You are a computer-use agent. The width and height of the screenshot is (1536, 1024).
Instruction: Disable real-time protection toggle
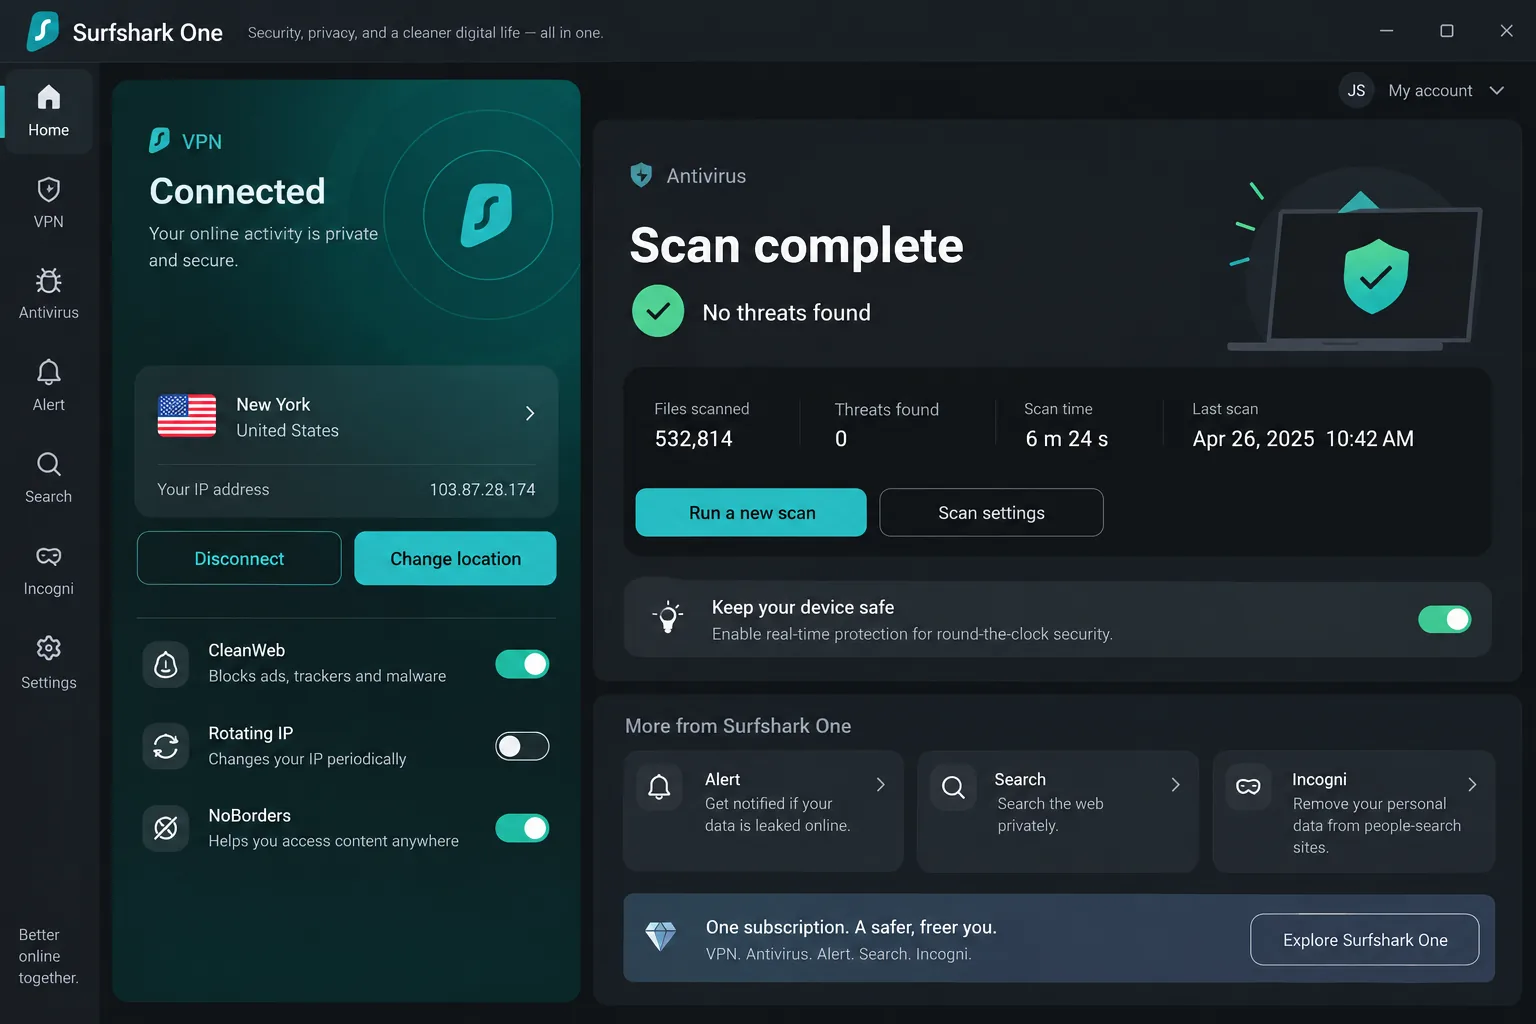pyautogui.click(x=1444, y=619)
